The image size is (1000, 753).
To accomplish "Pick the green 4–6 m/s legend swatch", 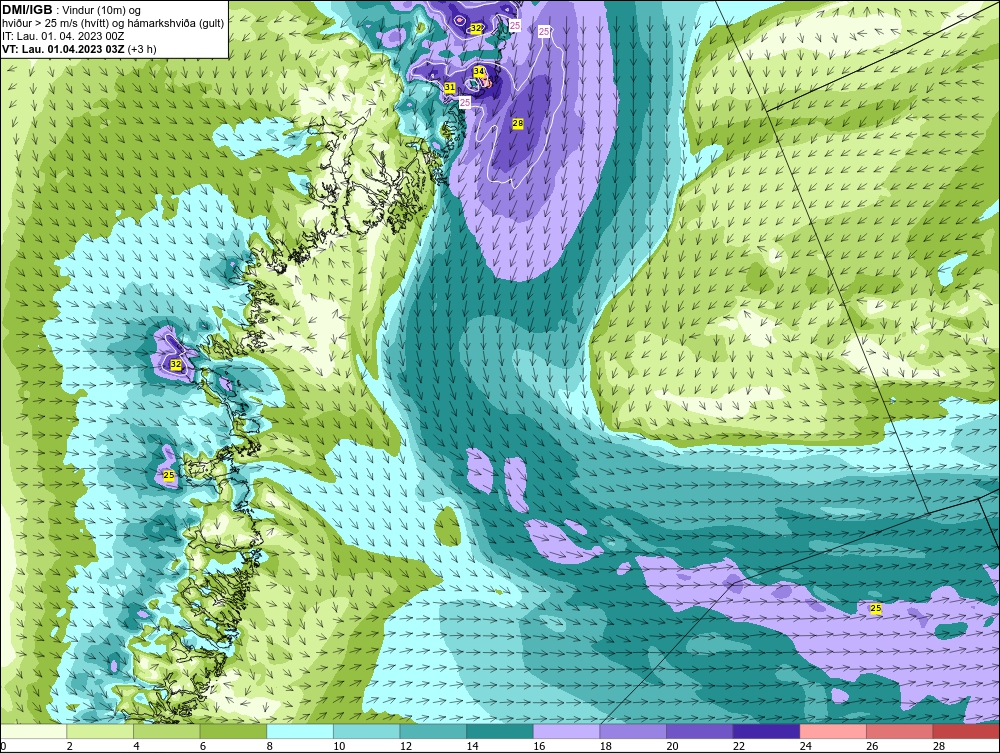I will 166,731.
